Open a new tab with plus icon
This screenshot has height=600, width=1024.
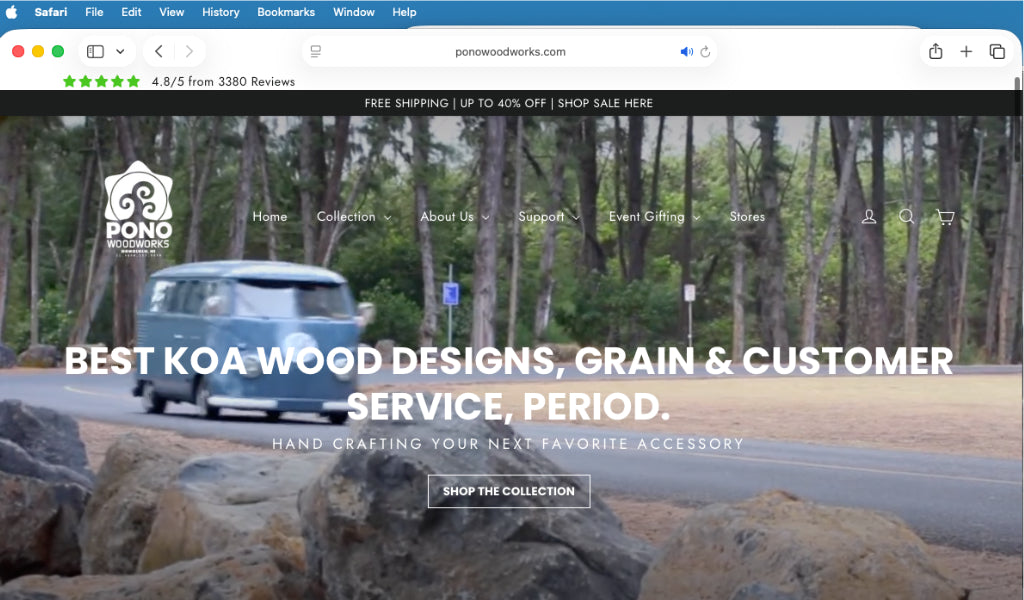coord(966,52)
